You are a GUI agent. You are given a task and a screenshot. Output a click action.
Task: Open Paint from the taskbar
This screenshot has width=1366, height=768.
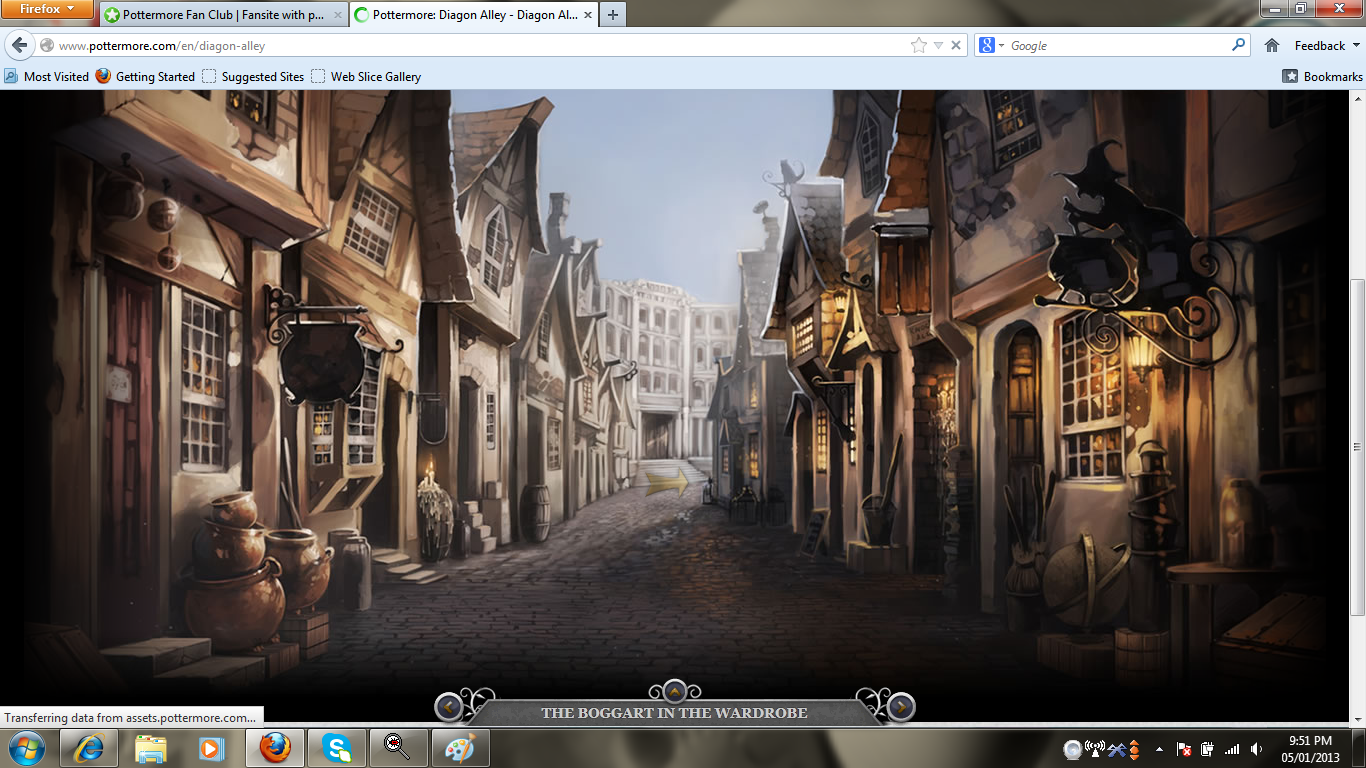(x=460, y=748)
